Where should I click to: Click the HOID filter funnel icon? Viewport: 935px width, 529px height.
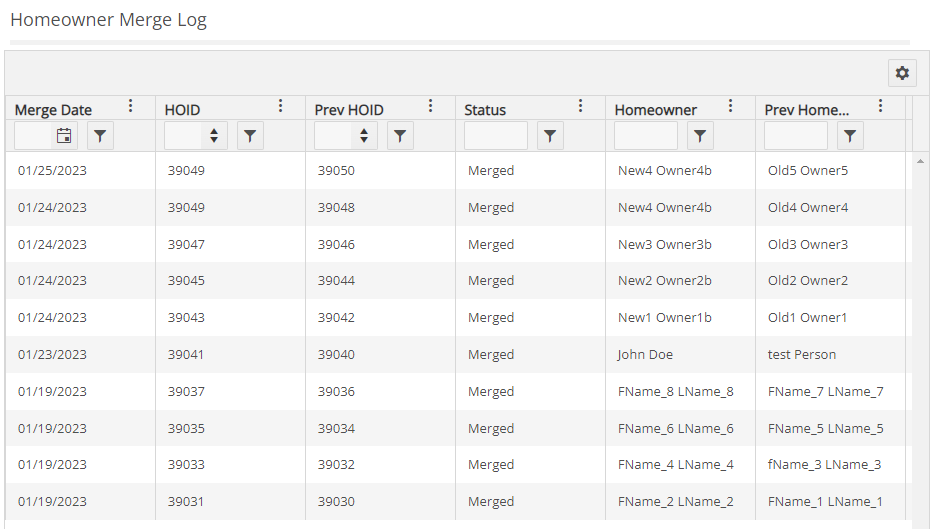[x=250, y=136]
